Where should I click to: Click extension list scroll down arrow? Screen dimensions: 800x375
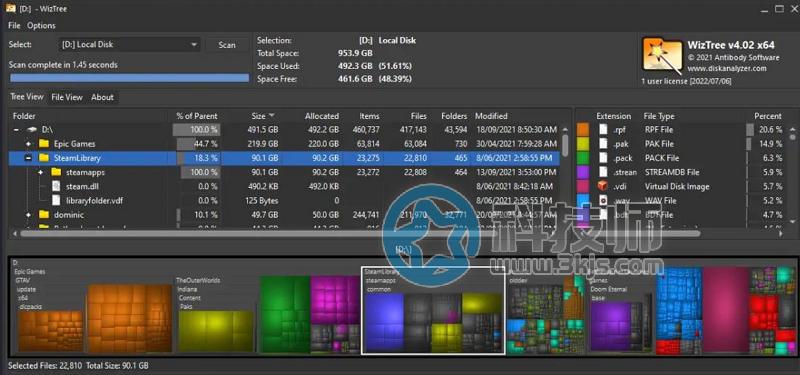pyautogui.click(x=792, y=221)
